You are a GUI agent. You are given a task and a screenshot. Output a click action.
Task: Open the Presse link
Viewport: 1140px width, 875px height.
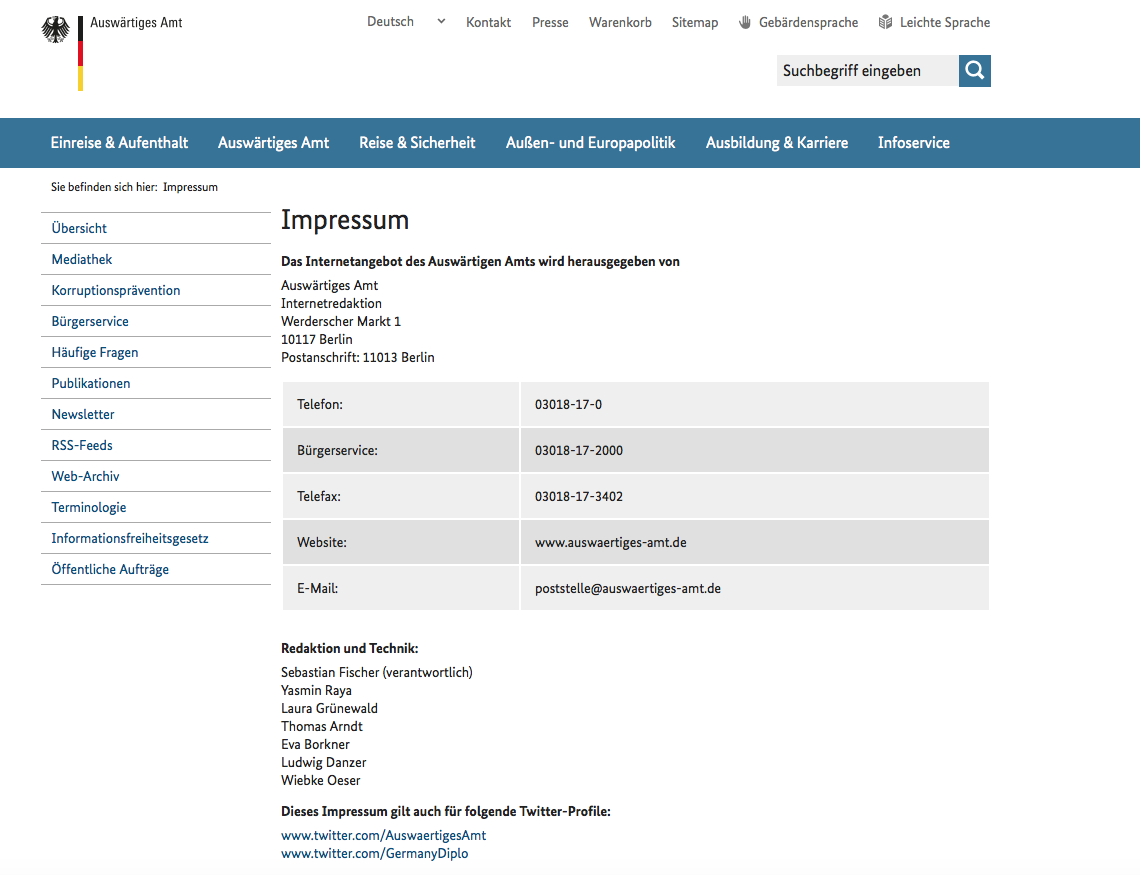point(550,23)
